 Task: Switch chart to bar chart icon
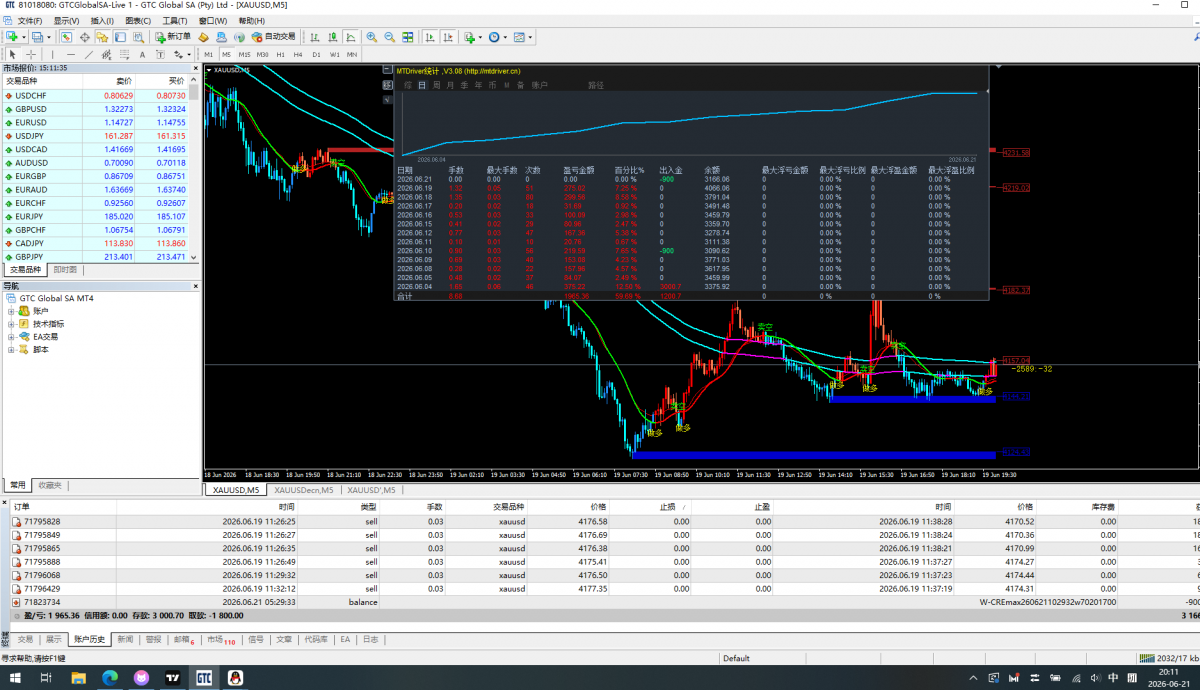[x=313, y=37]
